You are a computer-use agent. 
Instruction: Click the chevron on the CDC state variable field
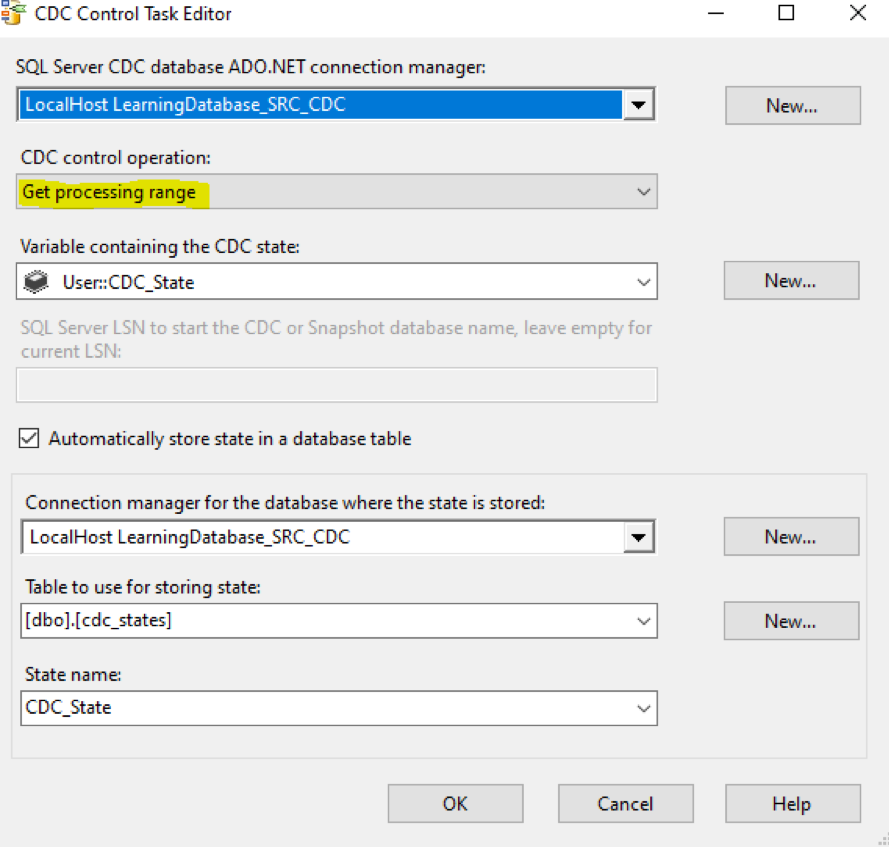645,281
